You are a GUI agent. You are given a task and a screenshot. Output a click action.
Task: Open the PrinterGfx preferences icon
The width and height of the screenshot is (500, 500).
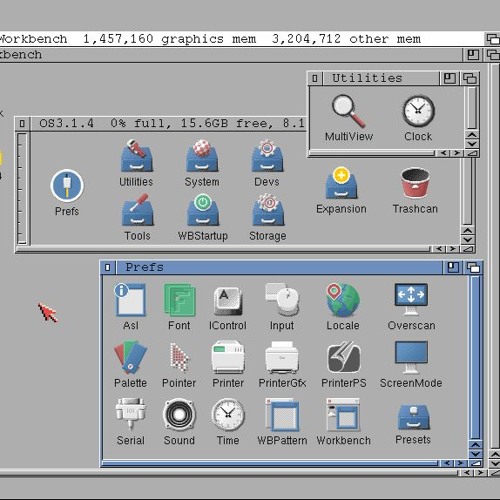282,357
